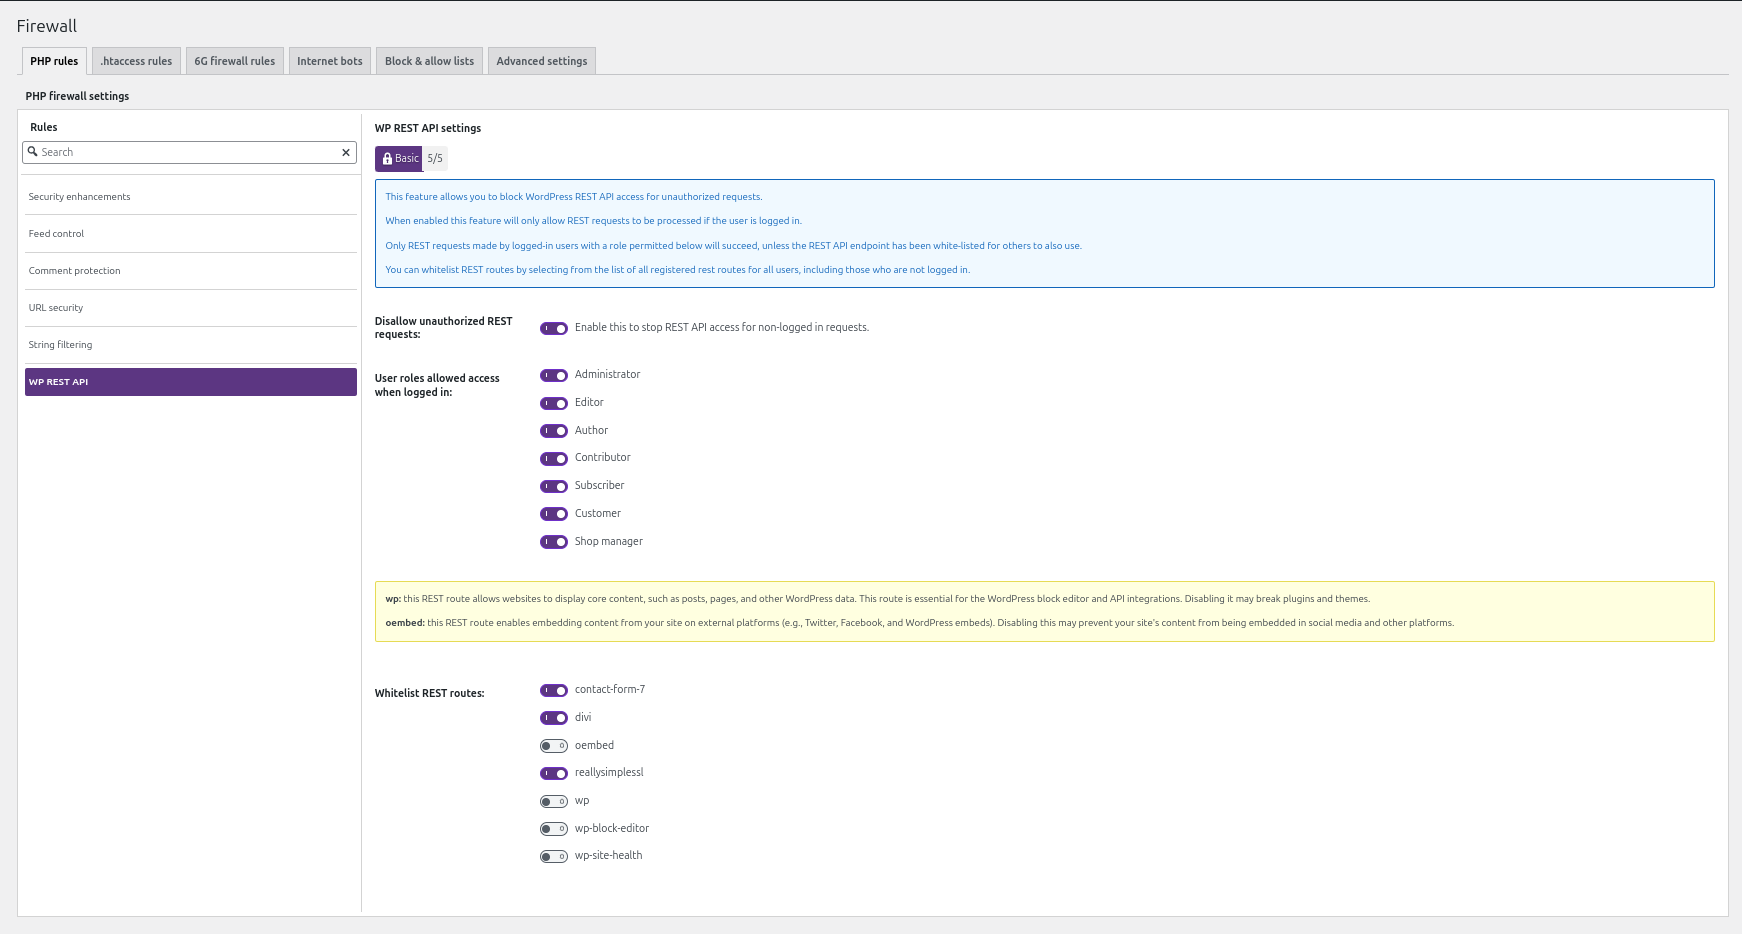The height and width of the screenshot is (934, 1742).
Task: Switch to the .htaccess rules tab
Action: (x=136, y=61)
